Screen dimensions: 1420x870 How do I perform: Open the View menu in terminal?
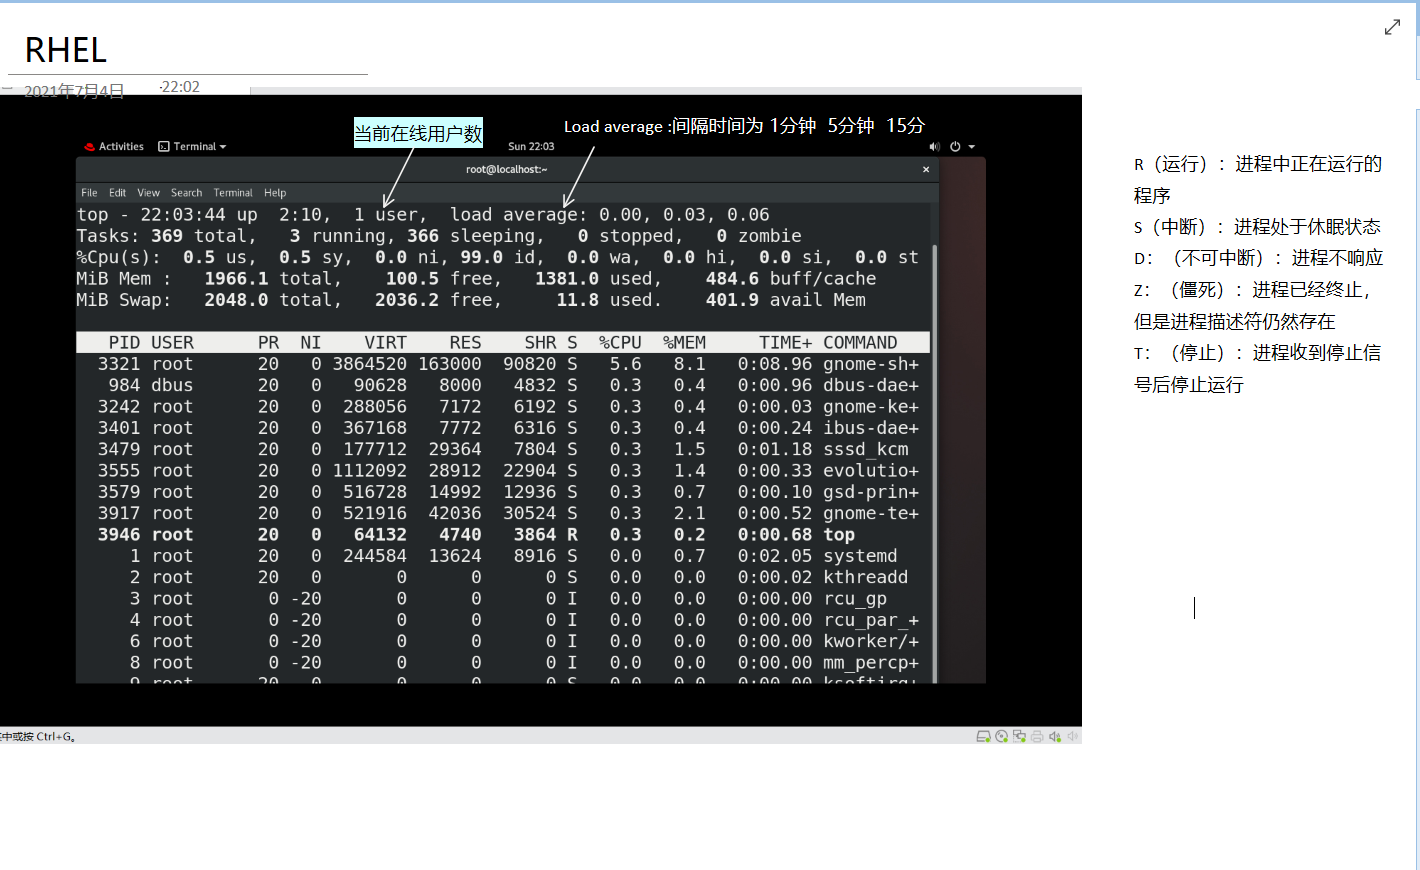pos(148,193)
